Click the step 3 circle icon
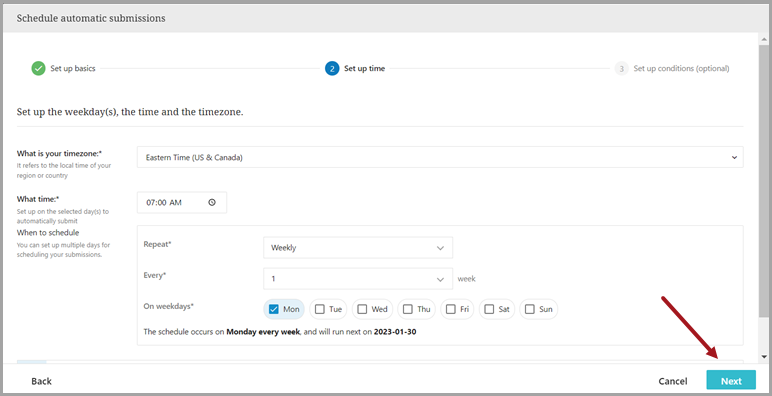This screenshot has width=772, height=396. (621, 68)
